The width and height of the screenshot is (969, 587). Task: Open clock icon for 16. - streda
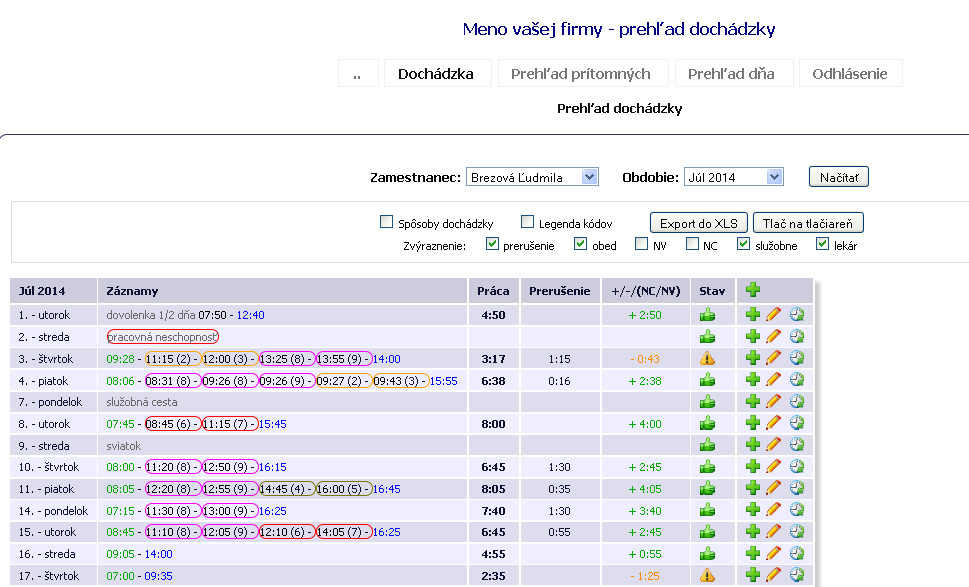click(x=797, y=553)
